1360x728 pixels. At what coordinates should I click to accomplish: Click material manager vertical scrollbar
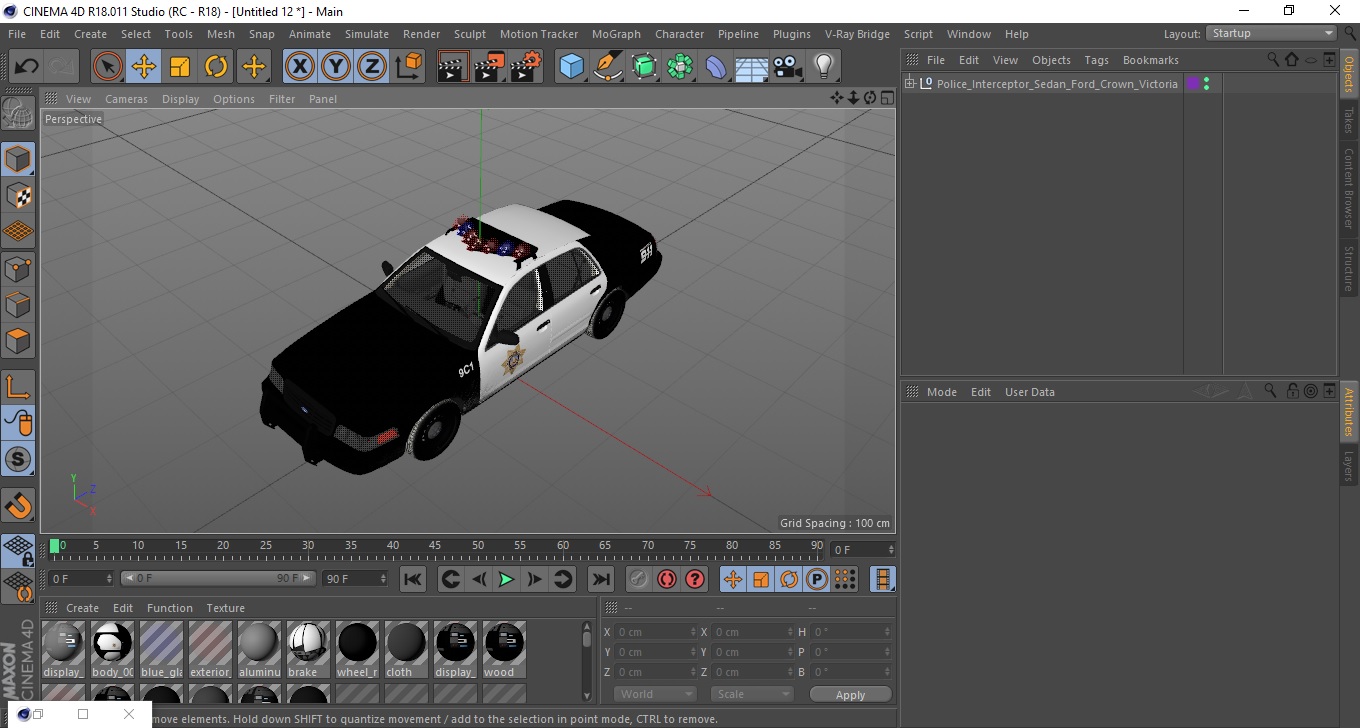(x=587, y=660)
